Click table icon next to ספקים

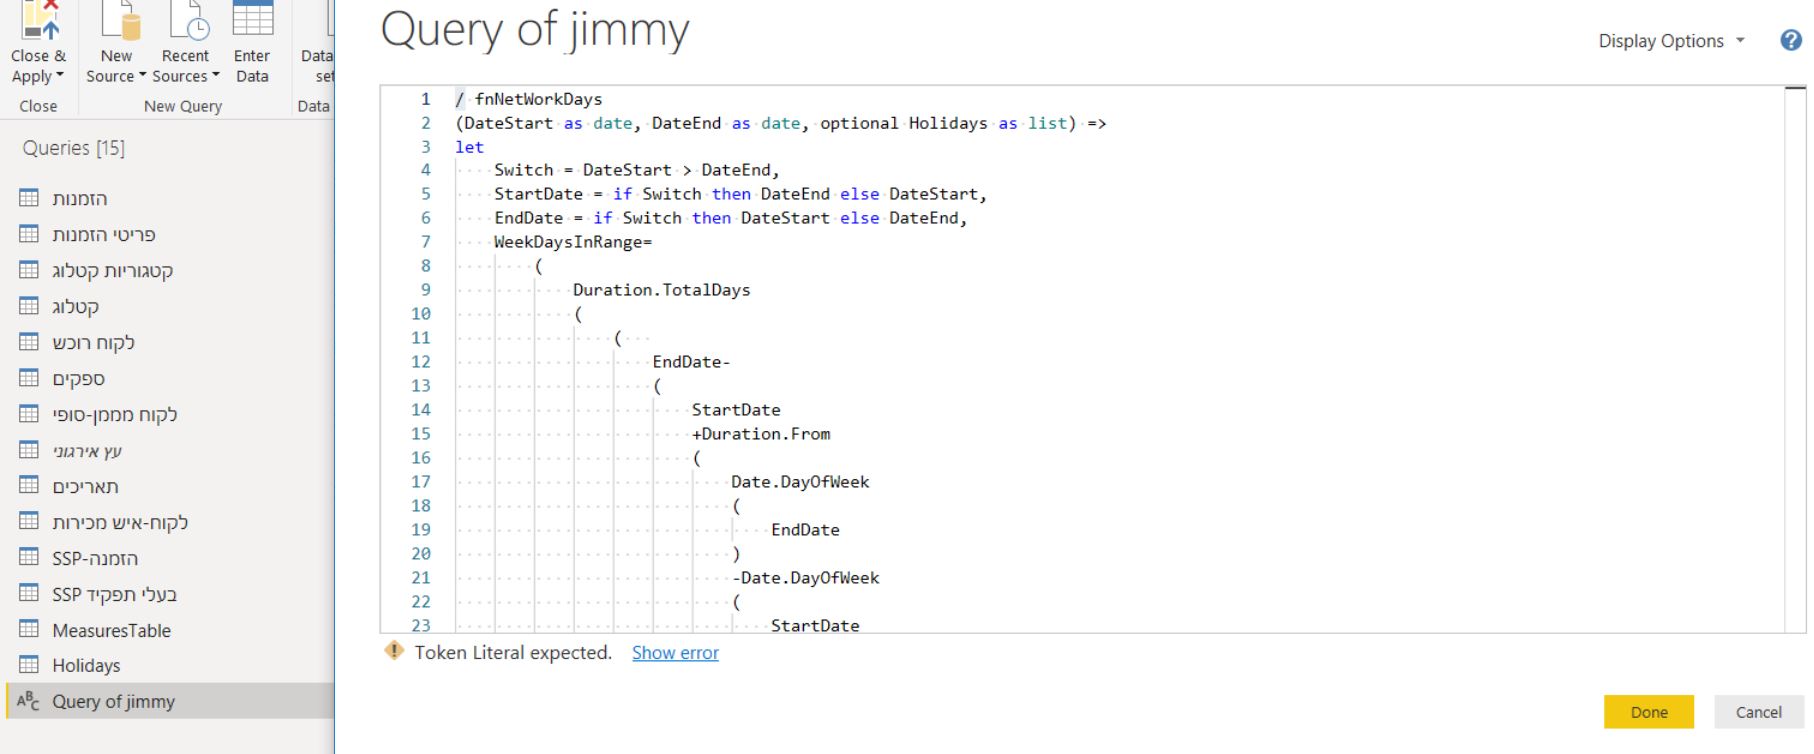pyautogui.click(x=29, y=377)
